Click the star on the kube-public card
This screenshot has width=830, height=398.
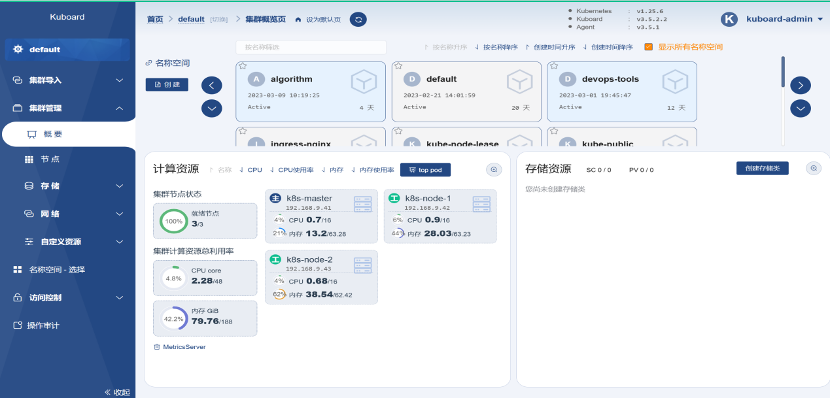(554, 131)
